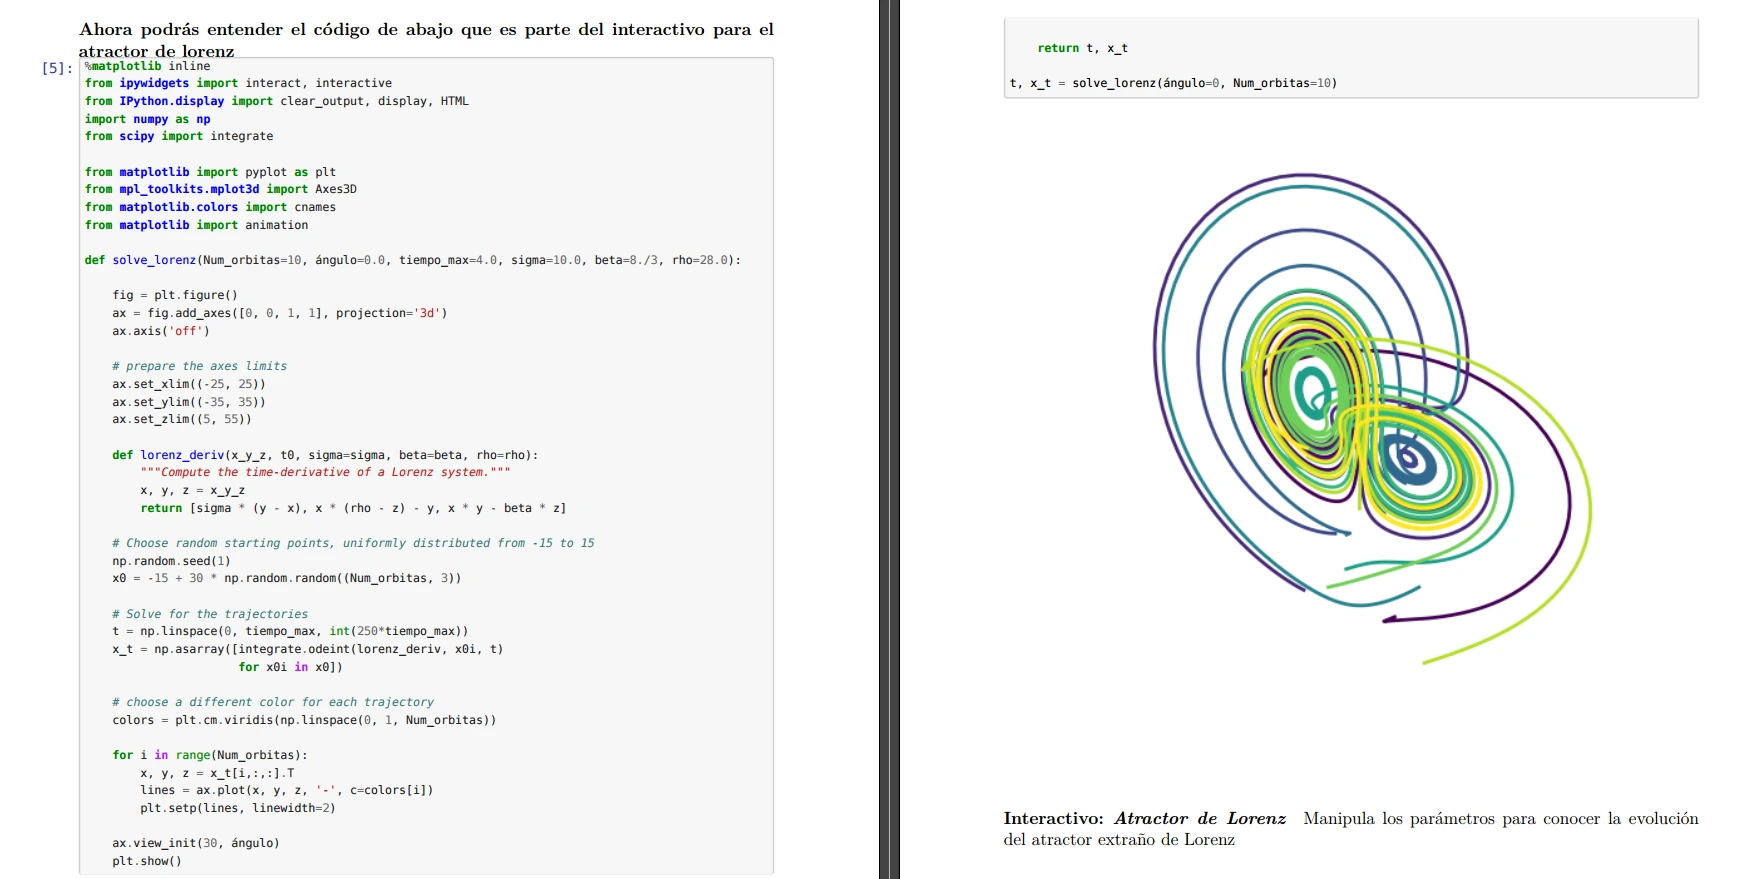Click the [5]: cell prompt label
The image size is (1764, 879).
(57, 68)
